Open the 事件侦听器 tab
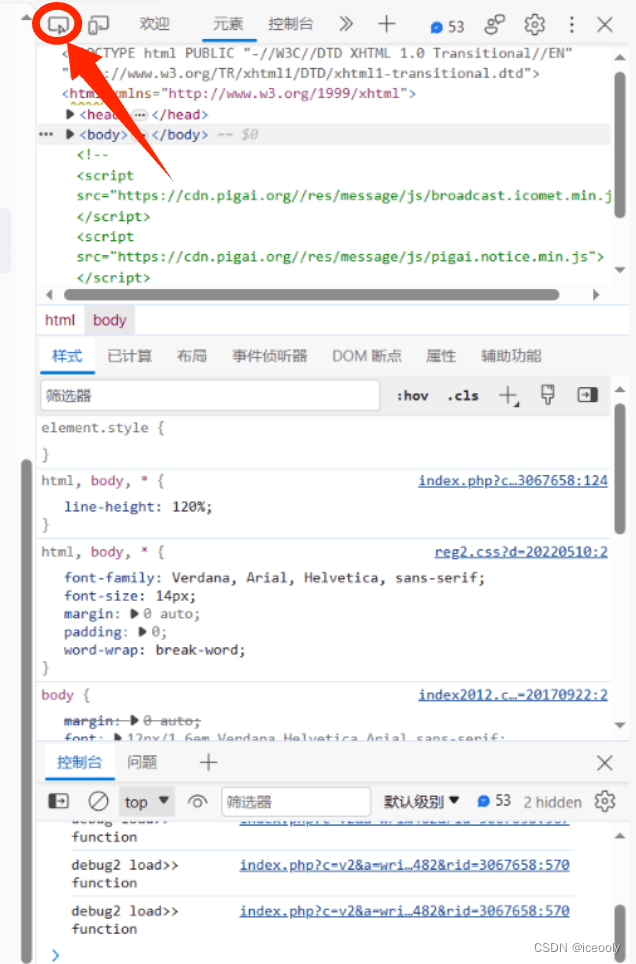Viewport: 636px width, 964px height. 269,356
